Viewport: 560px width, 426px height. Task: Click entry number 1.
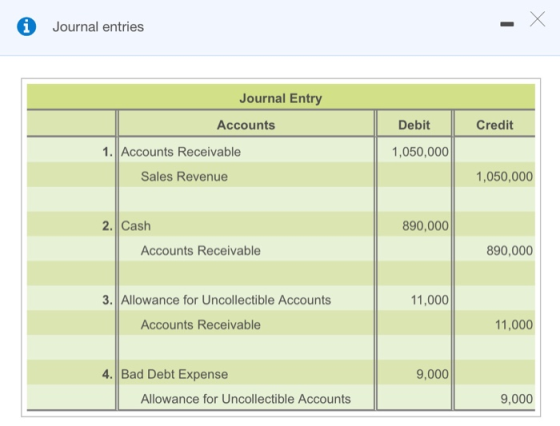pos(107,152)
